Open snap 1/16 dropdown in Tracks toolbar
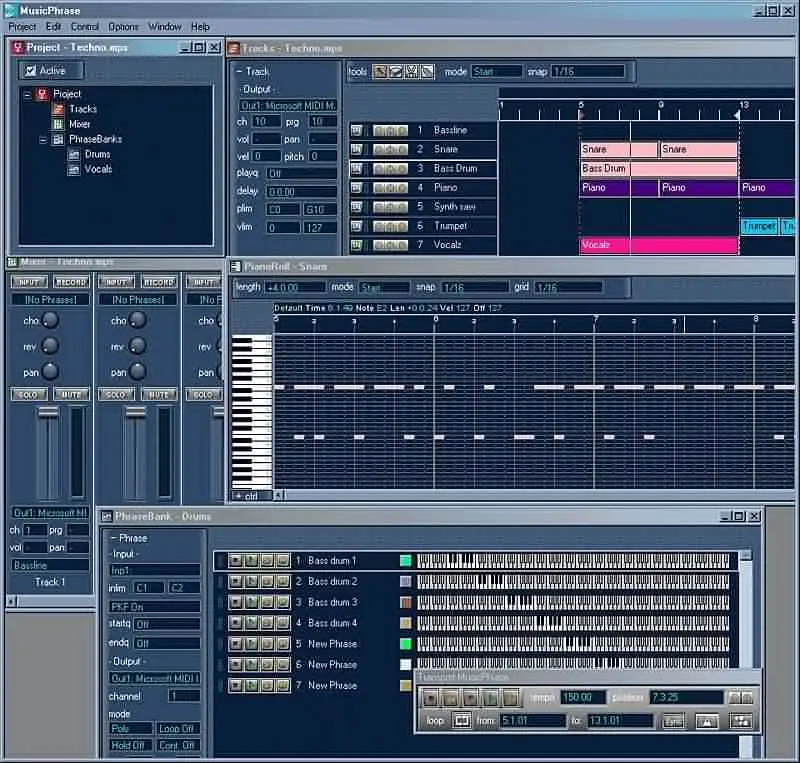This screenshot has height=763, width=800. (588, 71)
